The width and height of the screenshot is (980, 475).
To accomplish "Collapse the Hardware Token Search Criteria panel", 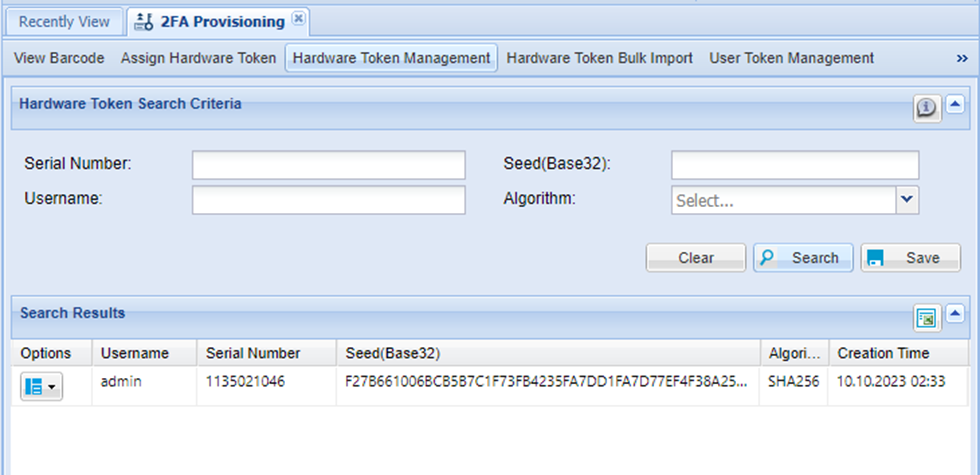I will pyautogui.click(x=955, y=104).
